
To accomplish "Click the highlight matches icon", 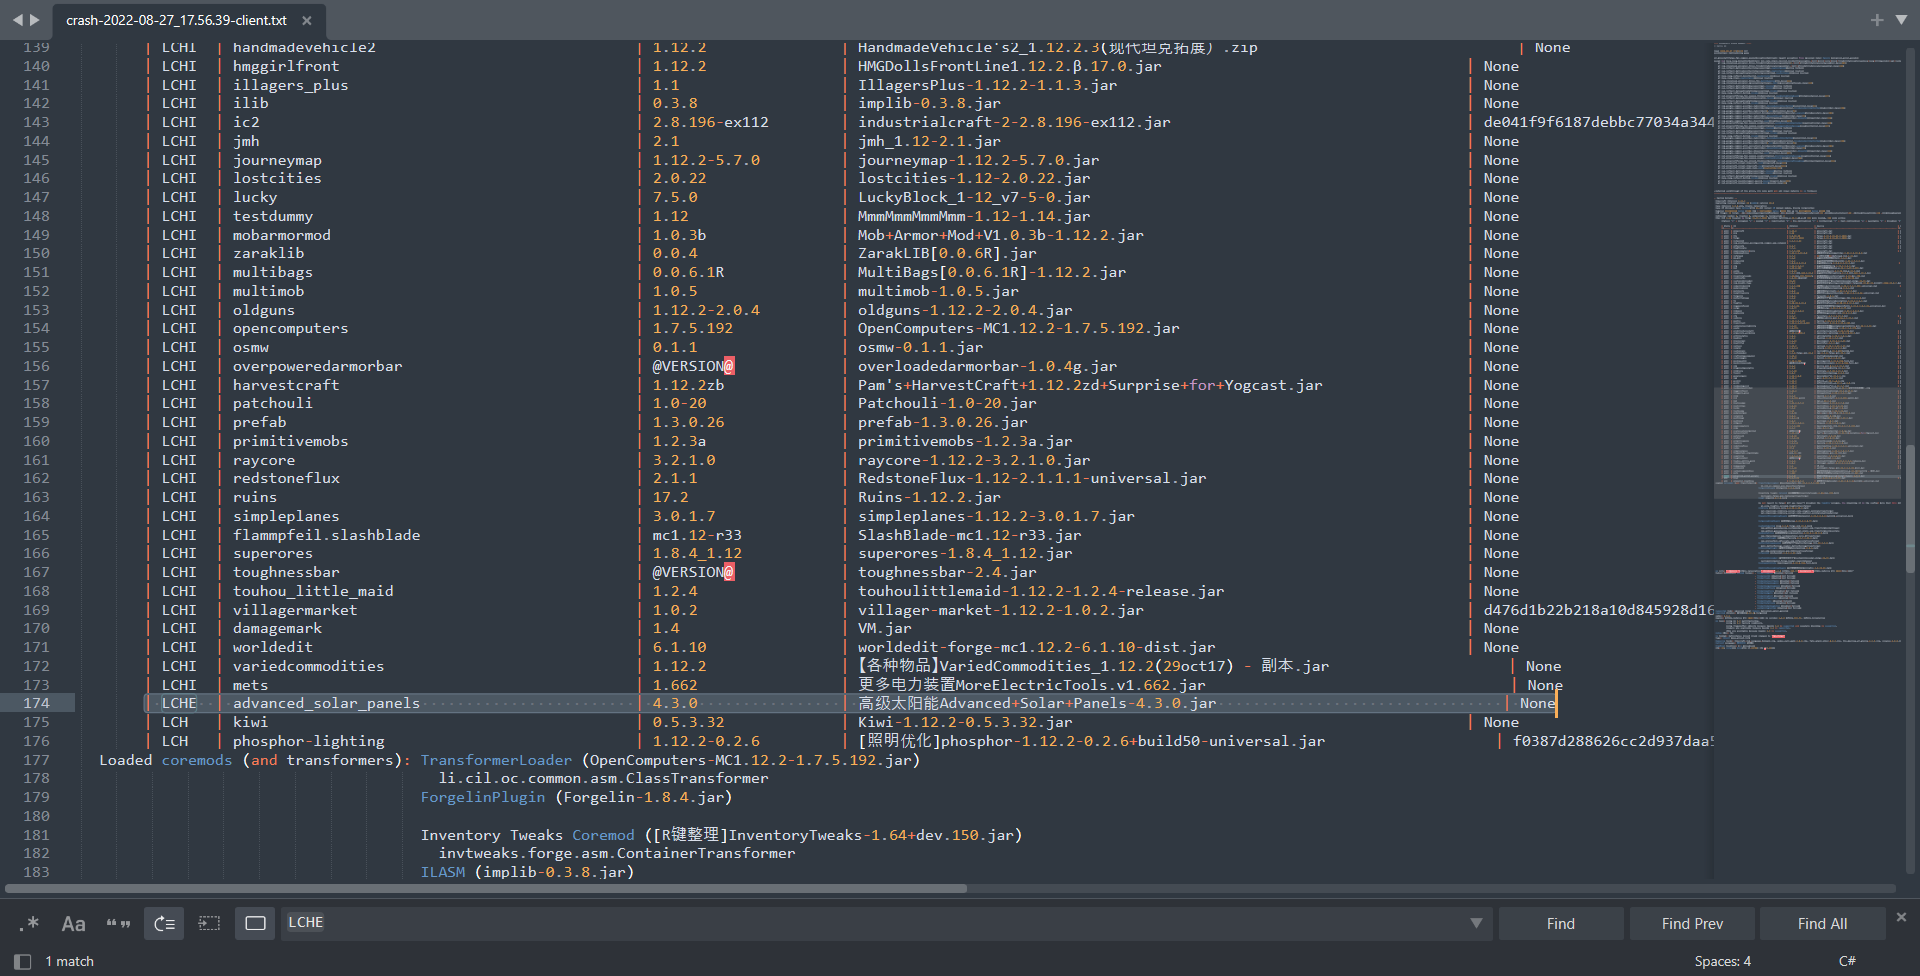I will click(x=255, y=923).
